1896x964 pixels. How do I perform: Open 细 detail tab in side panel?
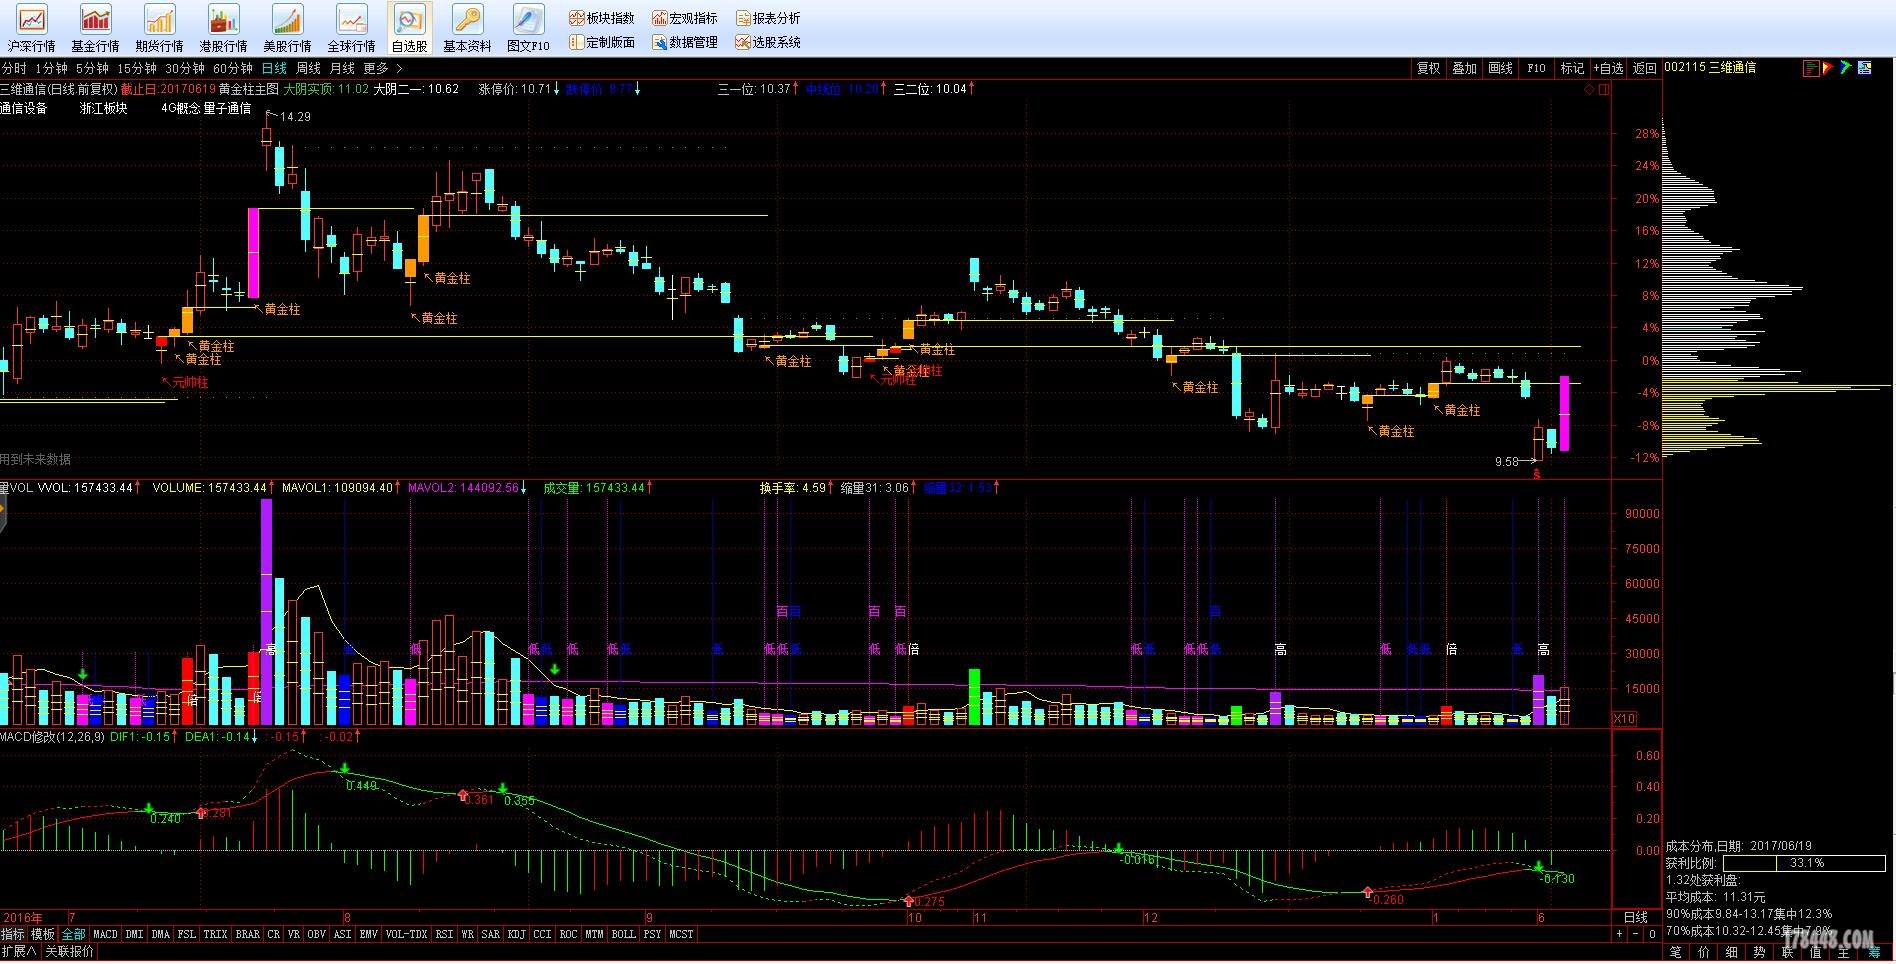1732,952
